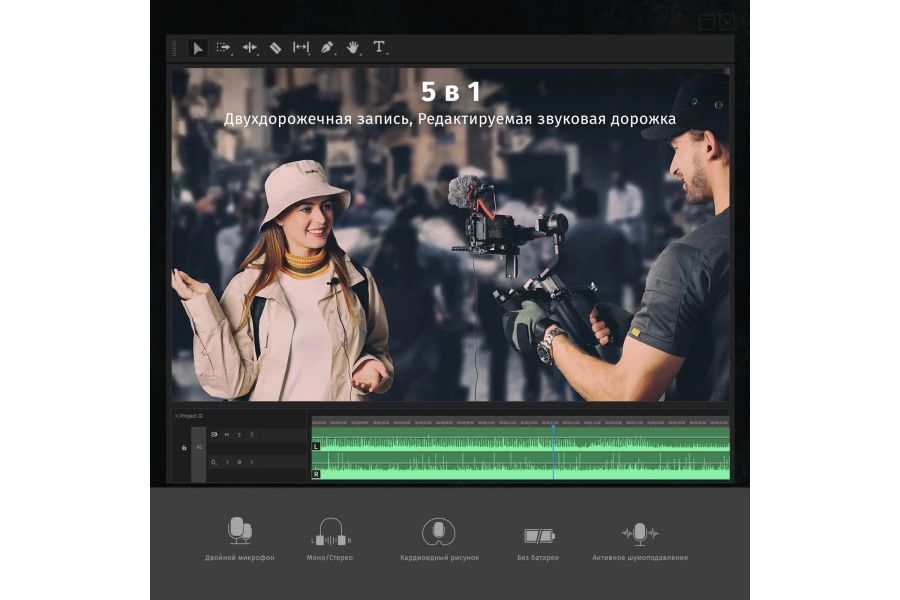Click the Двойной микрофон icon
The image size is (900, 600).
(x=239, y=531)
